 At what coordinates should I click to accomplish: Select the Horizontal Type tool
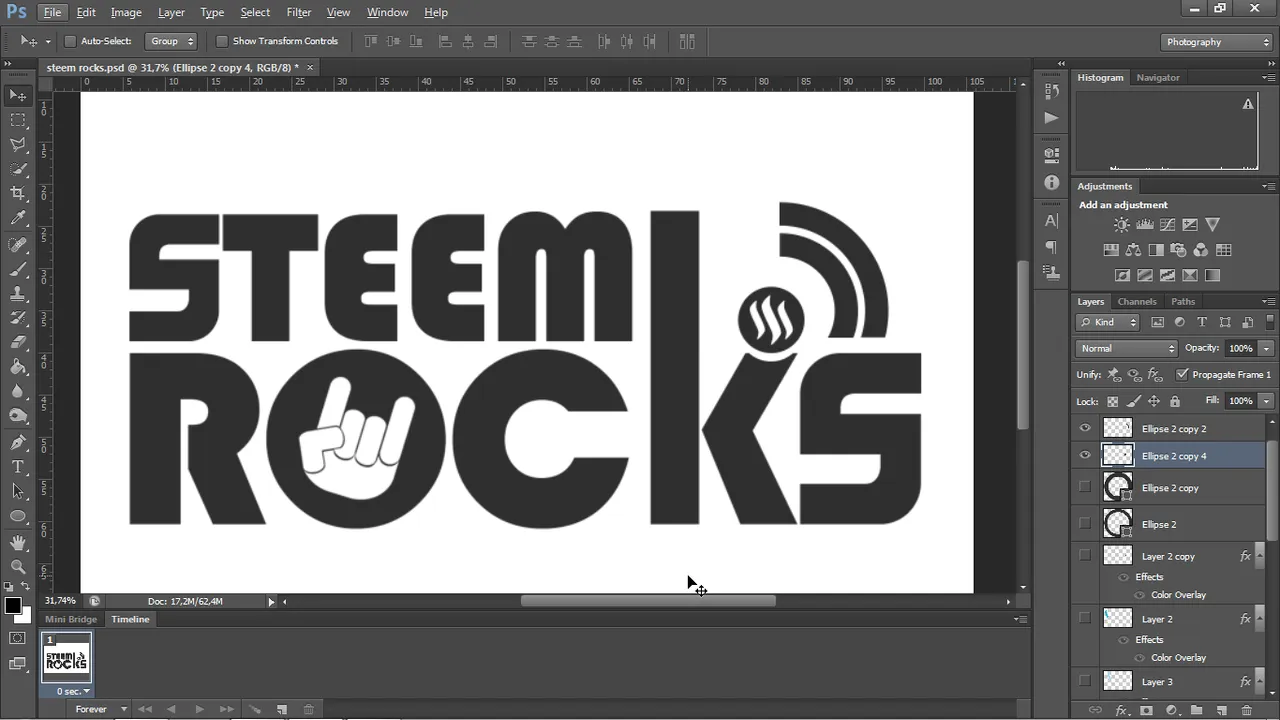(x=18, y=467)
